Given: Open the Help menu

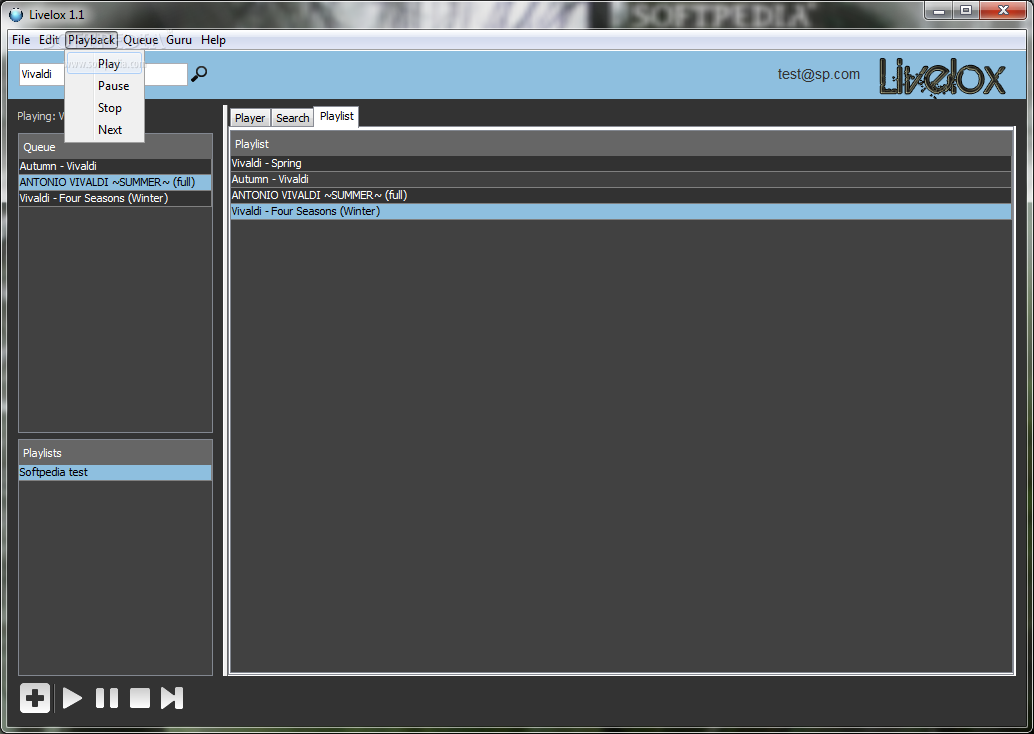Looking at the screenshot, I should pyautogui.click(x=213, y=40).
